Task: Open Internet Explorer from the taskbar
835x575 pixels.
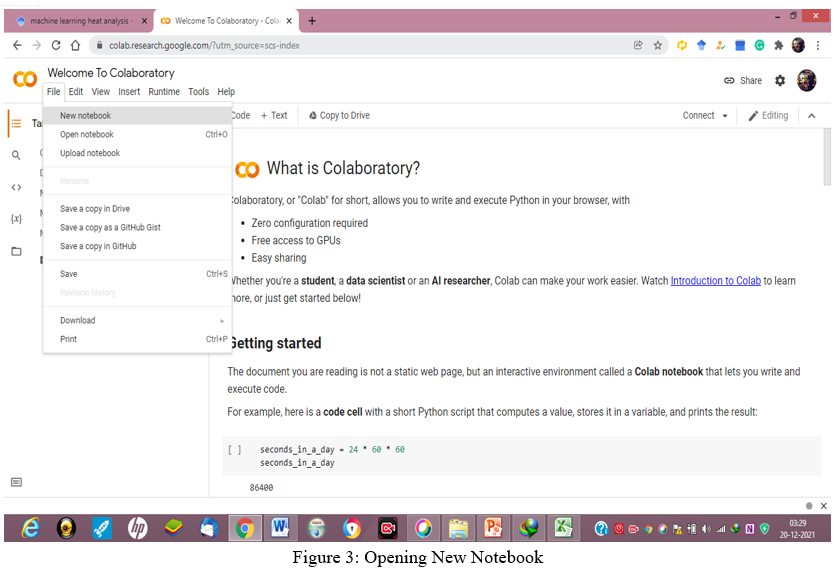Action: coord(30,528)
